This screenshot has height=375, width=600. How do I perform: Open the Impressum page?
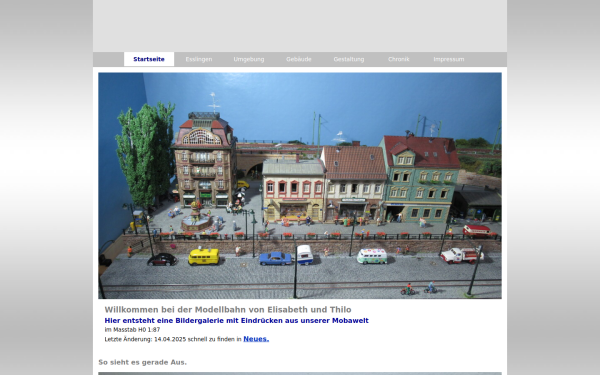coord(448,59)
